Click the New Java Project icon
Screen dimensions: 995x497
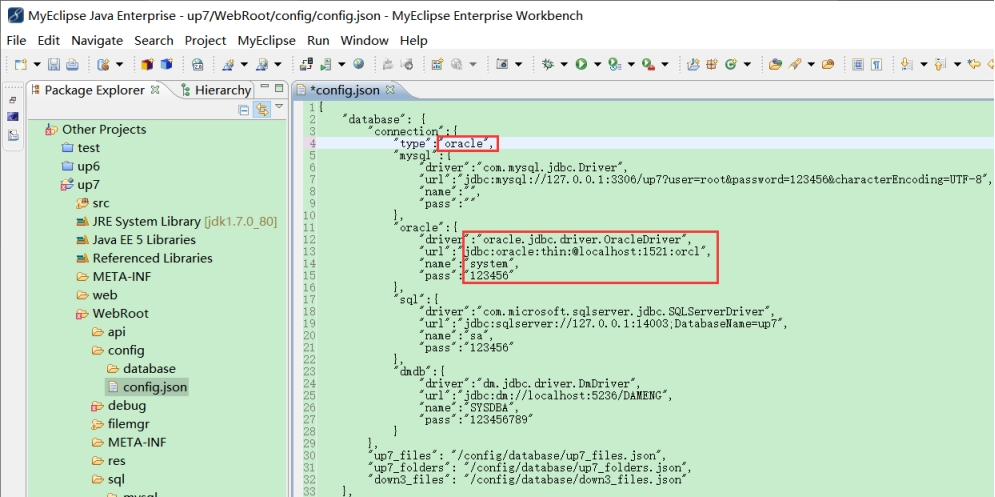694,64
